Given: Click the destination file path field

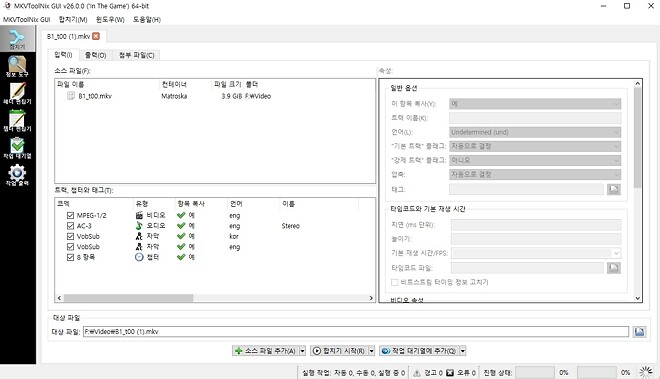Looking at the screenshot, I should click(x=356, y=332).
